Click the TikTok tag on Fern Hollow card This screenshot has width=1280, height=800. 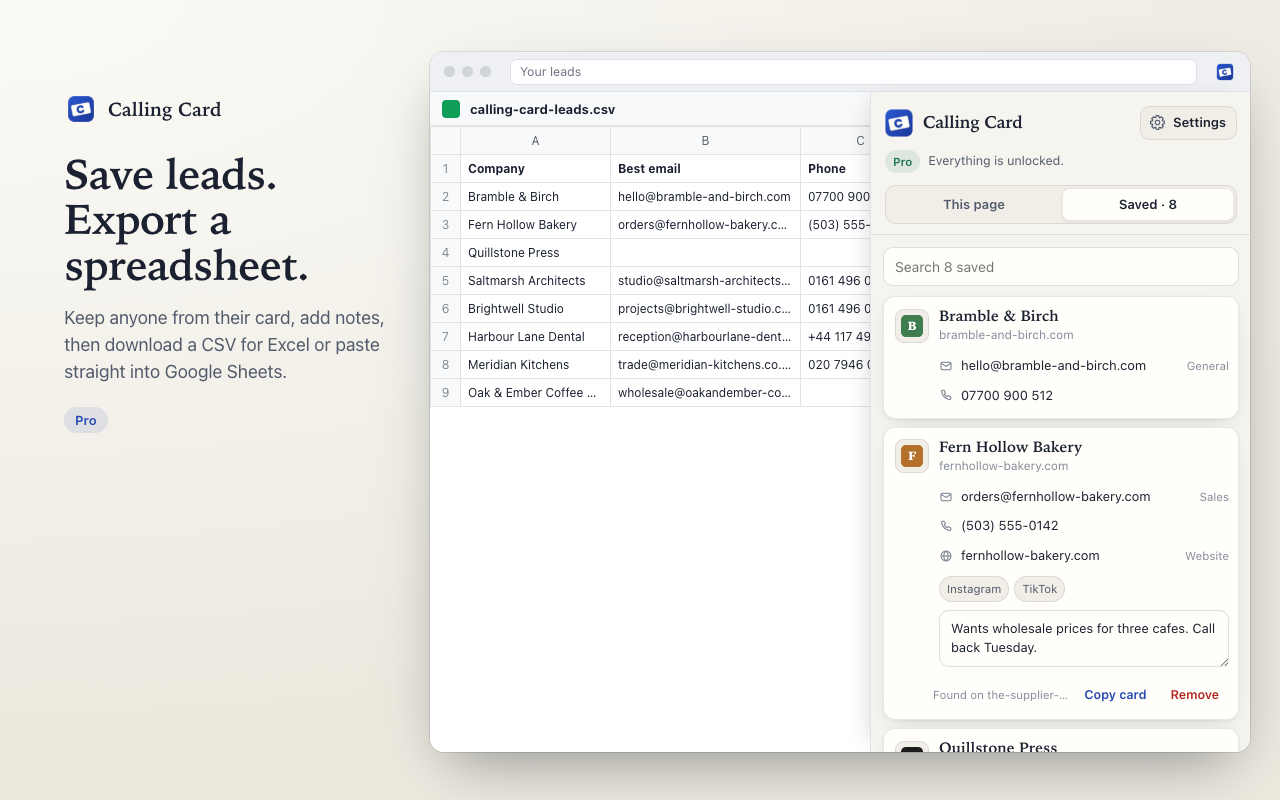(x=1040, y=589)
